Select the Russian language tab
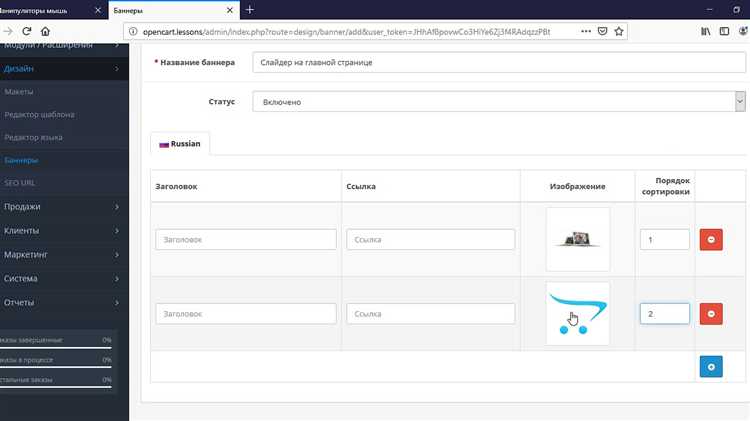Viewport: 750px width, 421px height. [180, 144]
